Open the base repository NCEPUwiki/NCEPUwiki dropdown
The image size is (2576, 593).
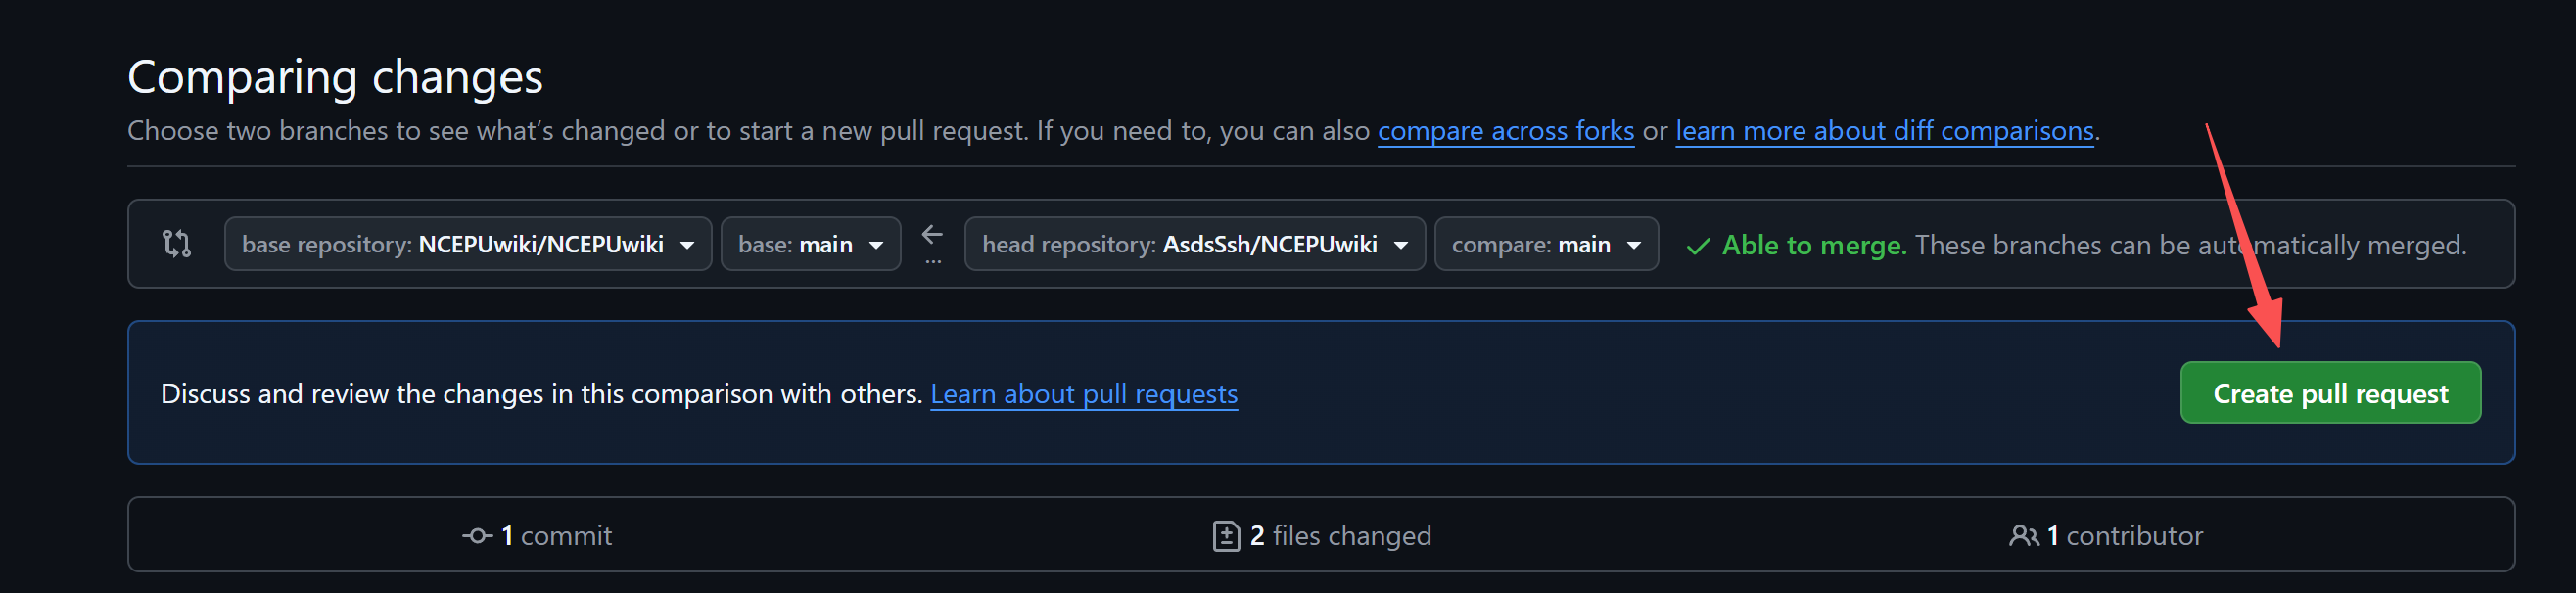(x=467, y=243)
